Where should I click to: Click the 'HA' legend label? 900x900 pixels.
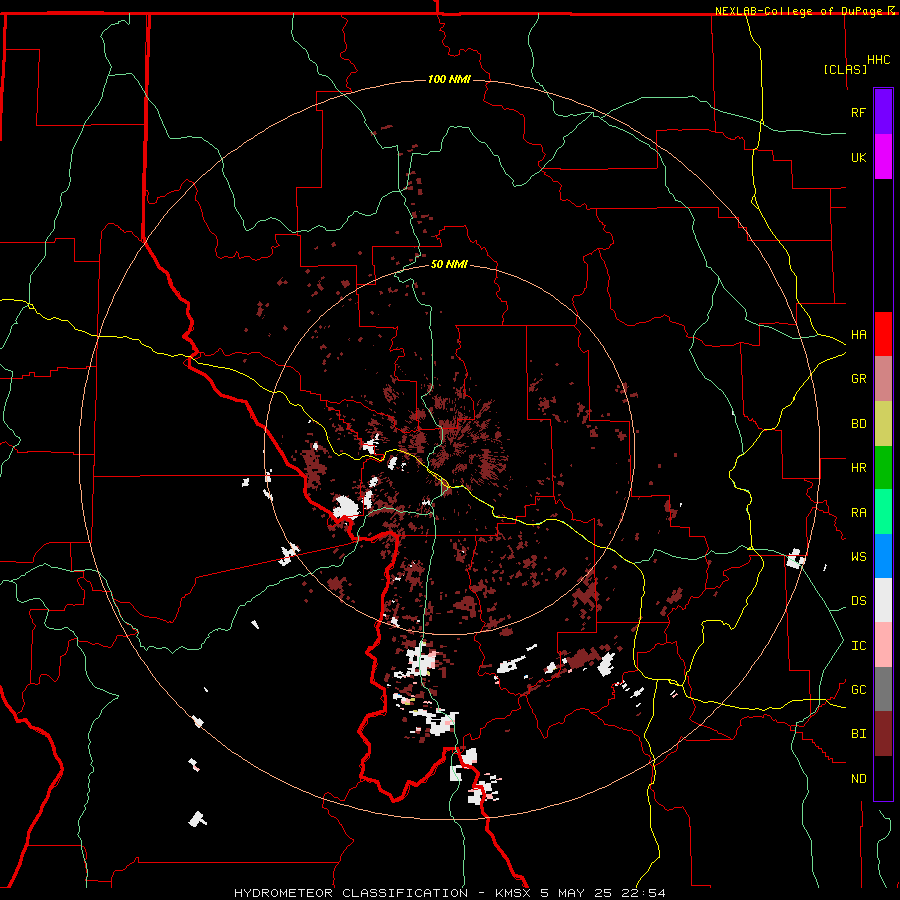(x=858, y=335)
